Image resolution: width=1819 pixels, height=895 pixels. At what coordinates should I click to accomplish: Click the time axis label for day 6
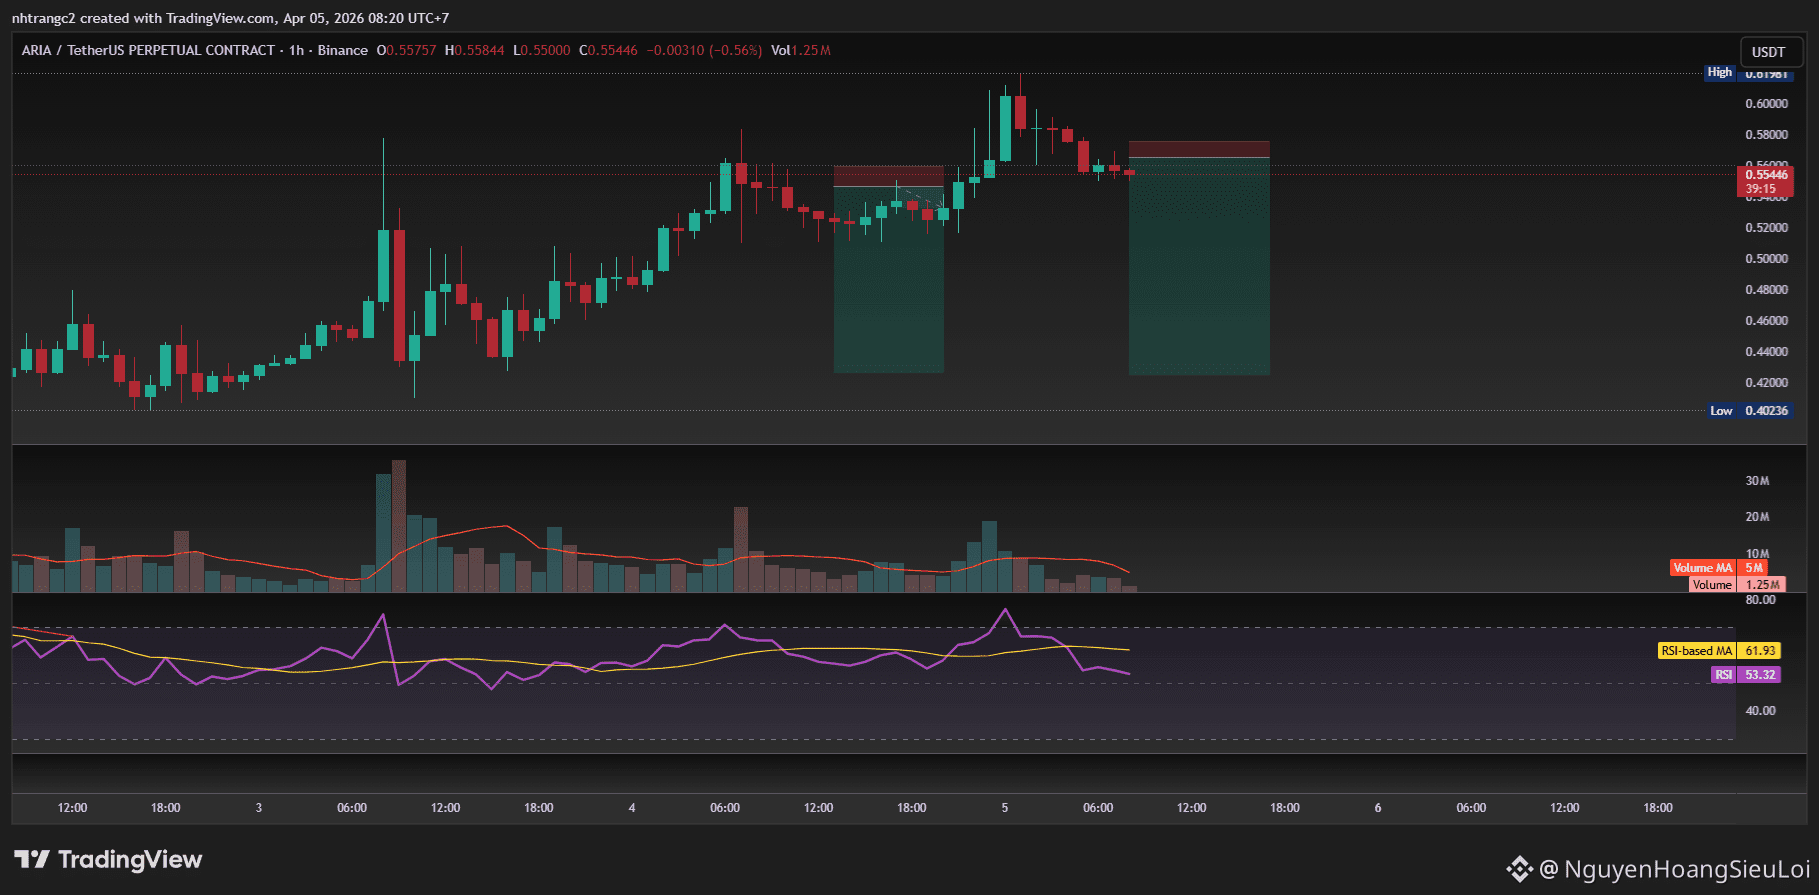coord(1378,808)
